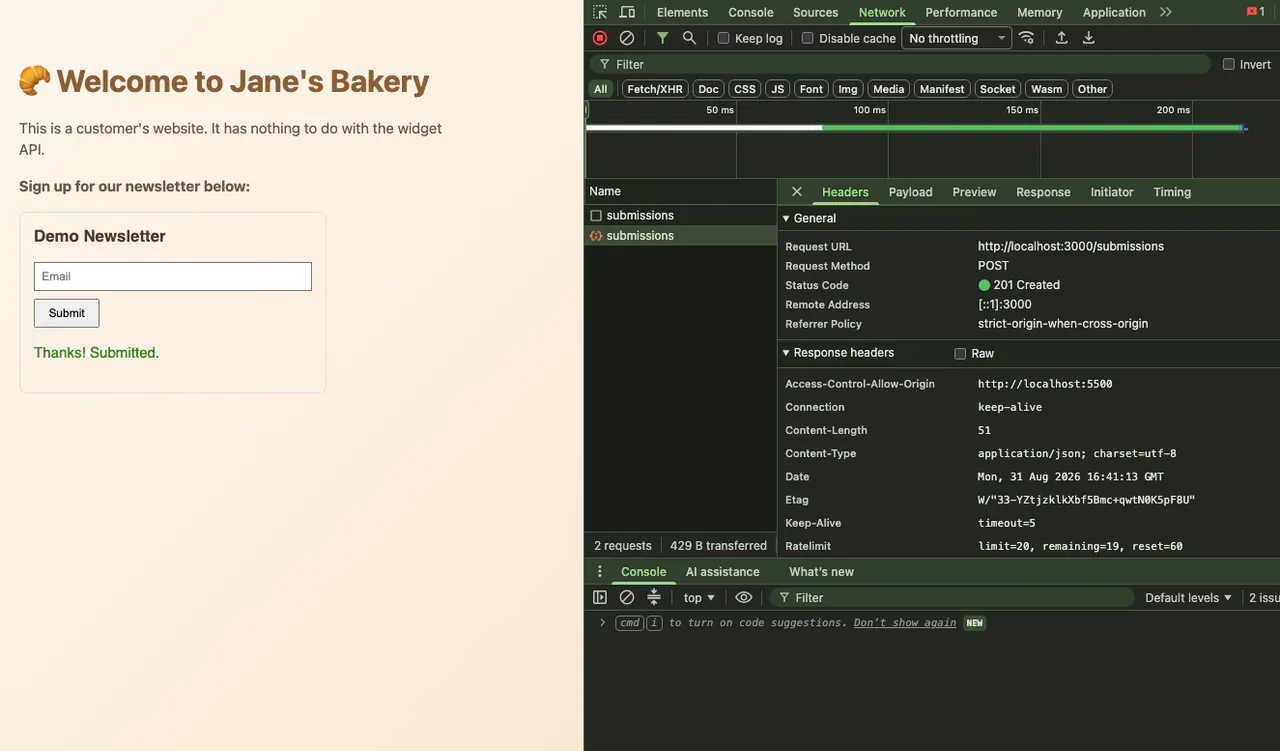The image size is (1280, 751).
Task: Switch to the Timing tab
Action: pyautogui.click(x=1172, y=192)
